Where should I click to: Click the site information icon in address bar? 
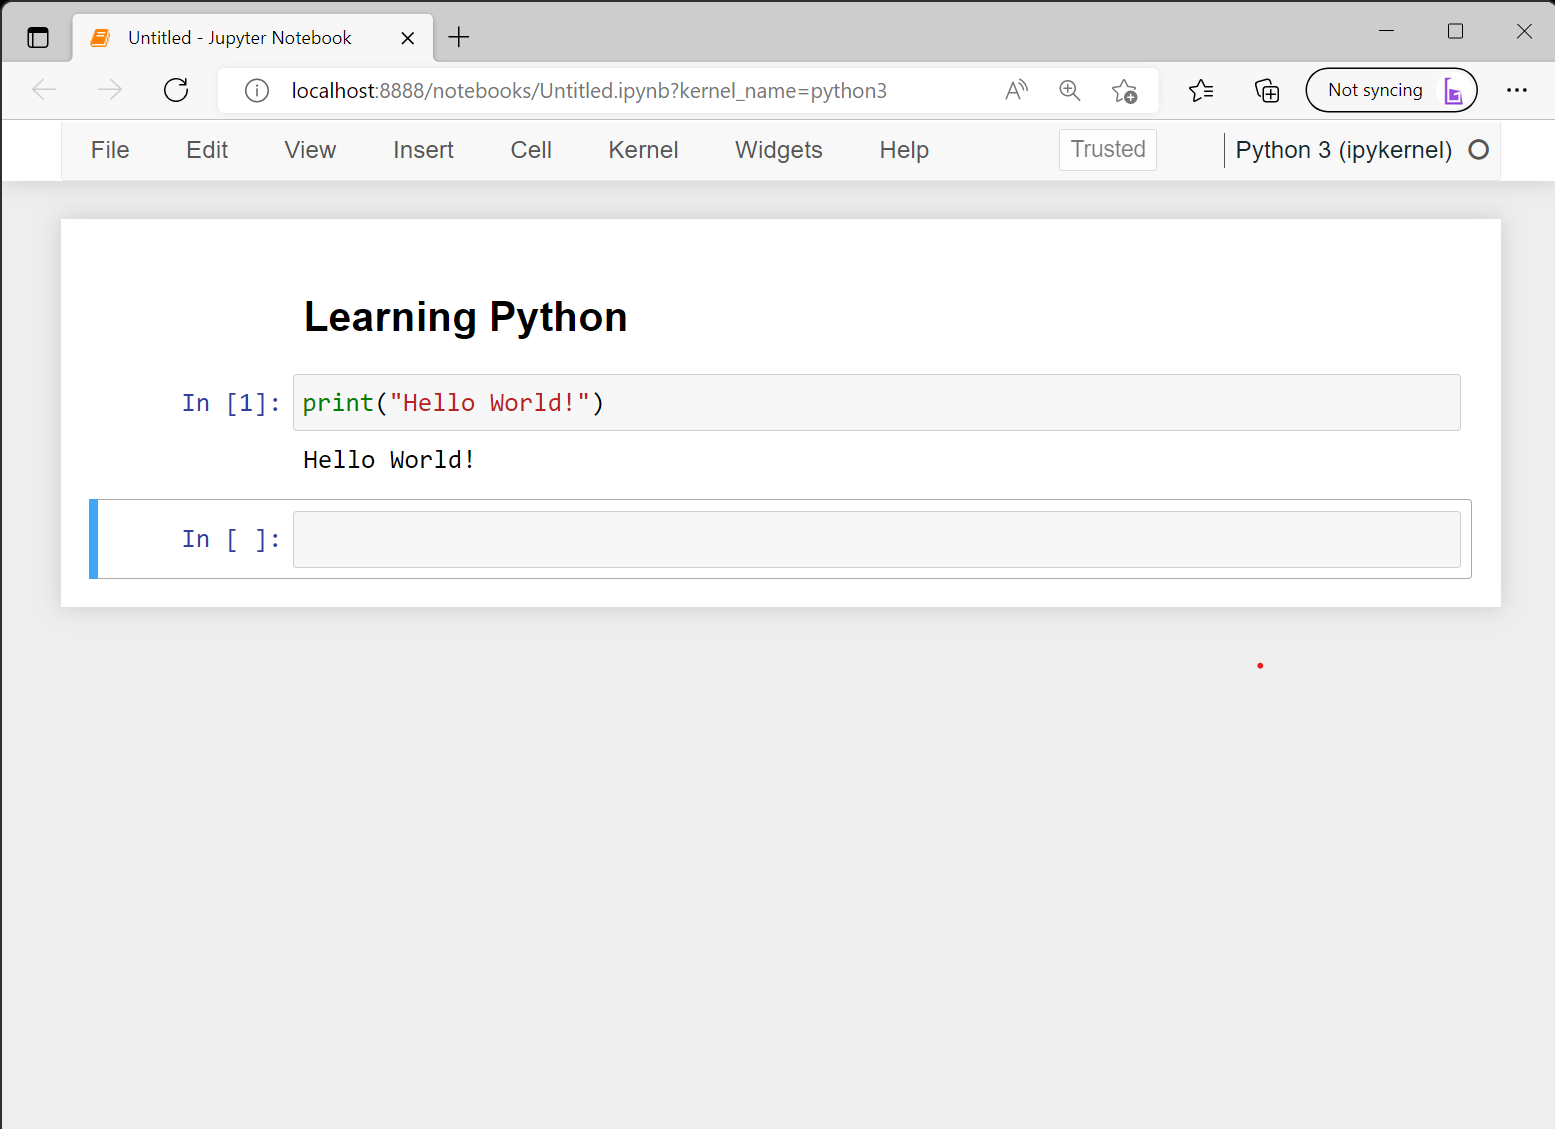click(256, 90)
